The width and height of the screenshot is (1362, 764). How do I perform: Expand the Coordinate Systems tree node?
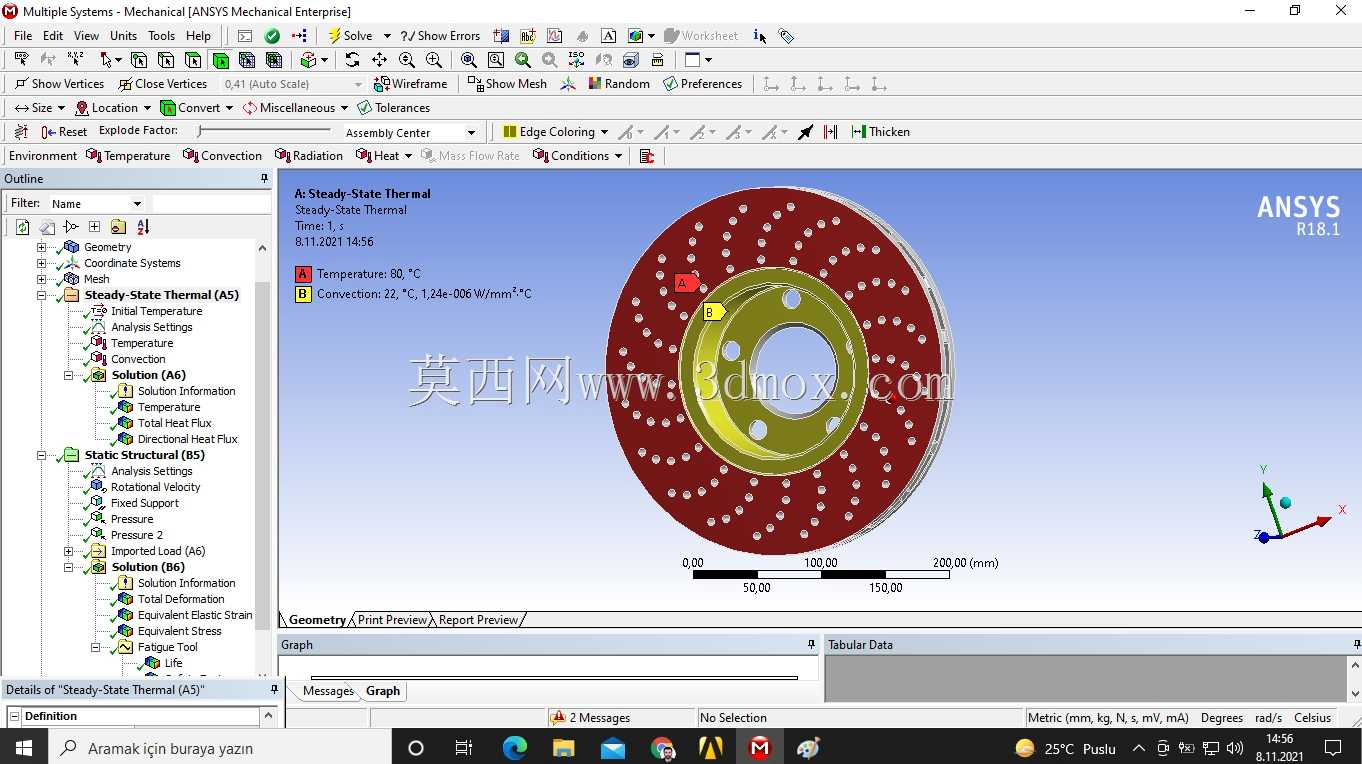[x=42, y=263]
